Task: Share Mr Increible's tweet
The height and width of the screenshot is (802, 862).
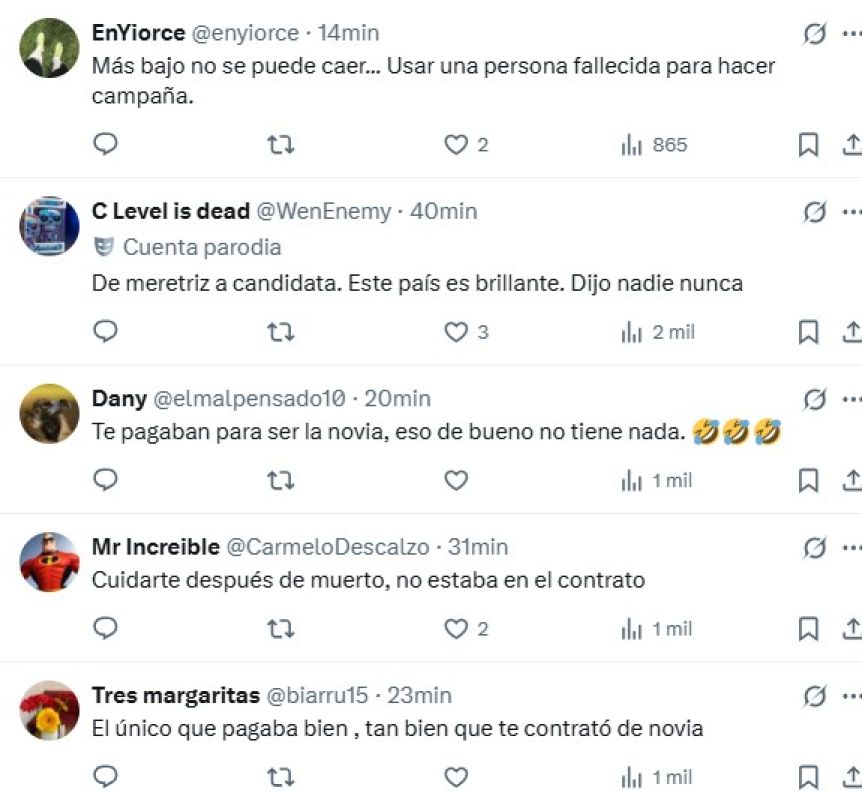Action: coord(851,629)
